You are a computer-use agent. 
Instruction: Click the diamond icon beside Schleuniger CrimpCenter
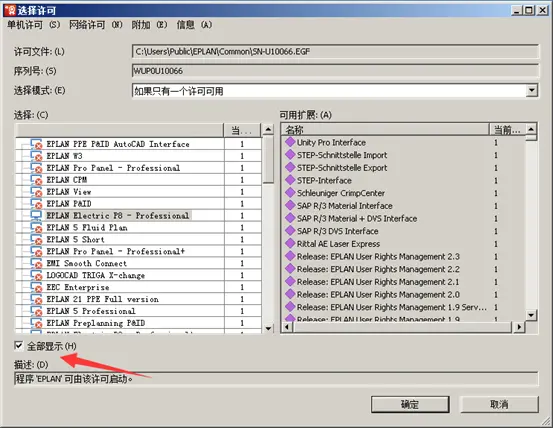click(x=290, y=193)
